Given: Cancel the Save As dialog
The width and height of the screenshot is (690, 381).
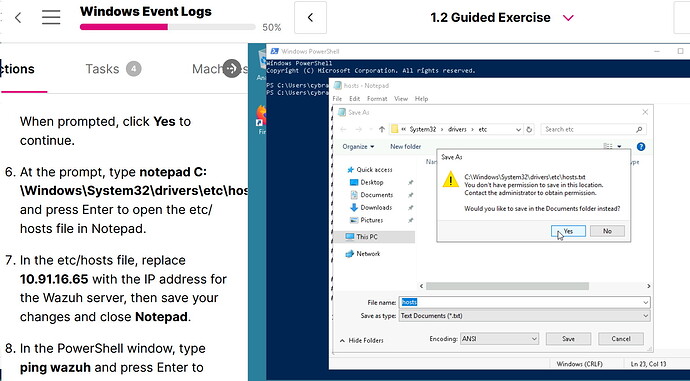Looking at the screenshot, I should 620,339.
